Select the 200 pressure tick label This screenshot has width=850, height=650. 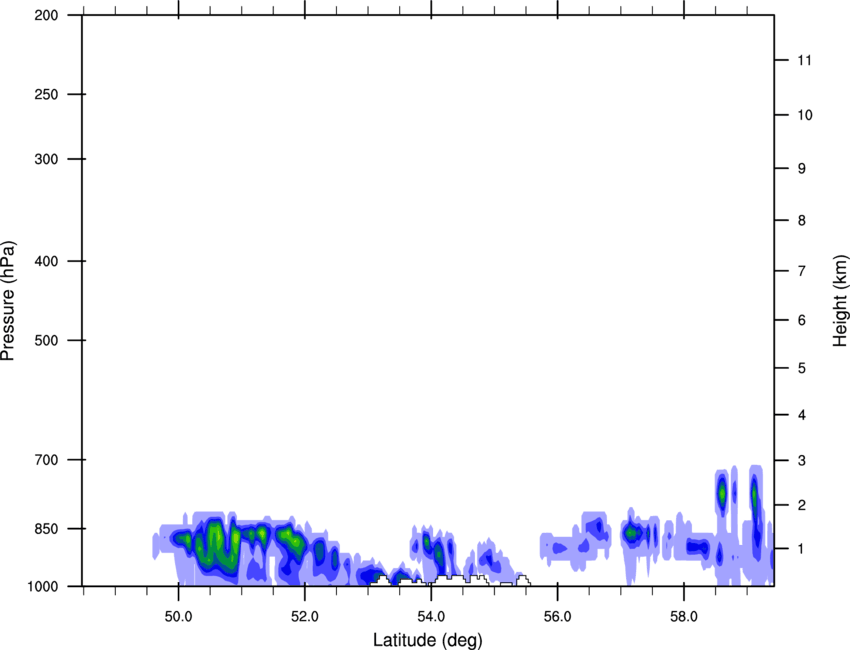tap(46, 15)
